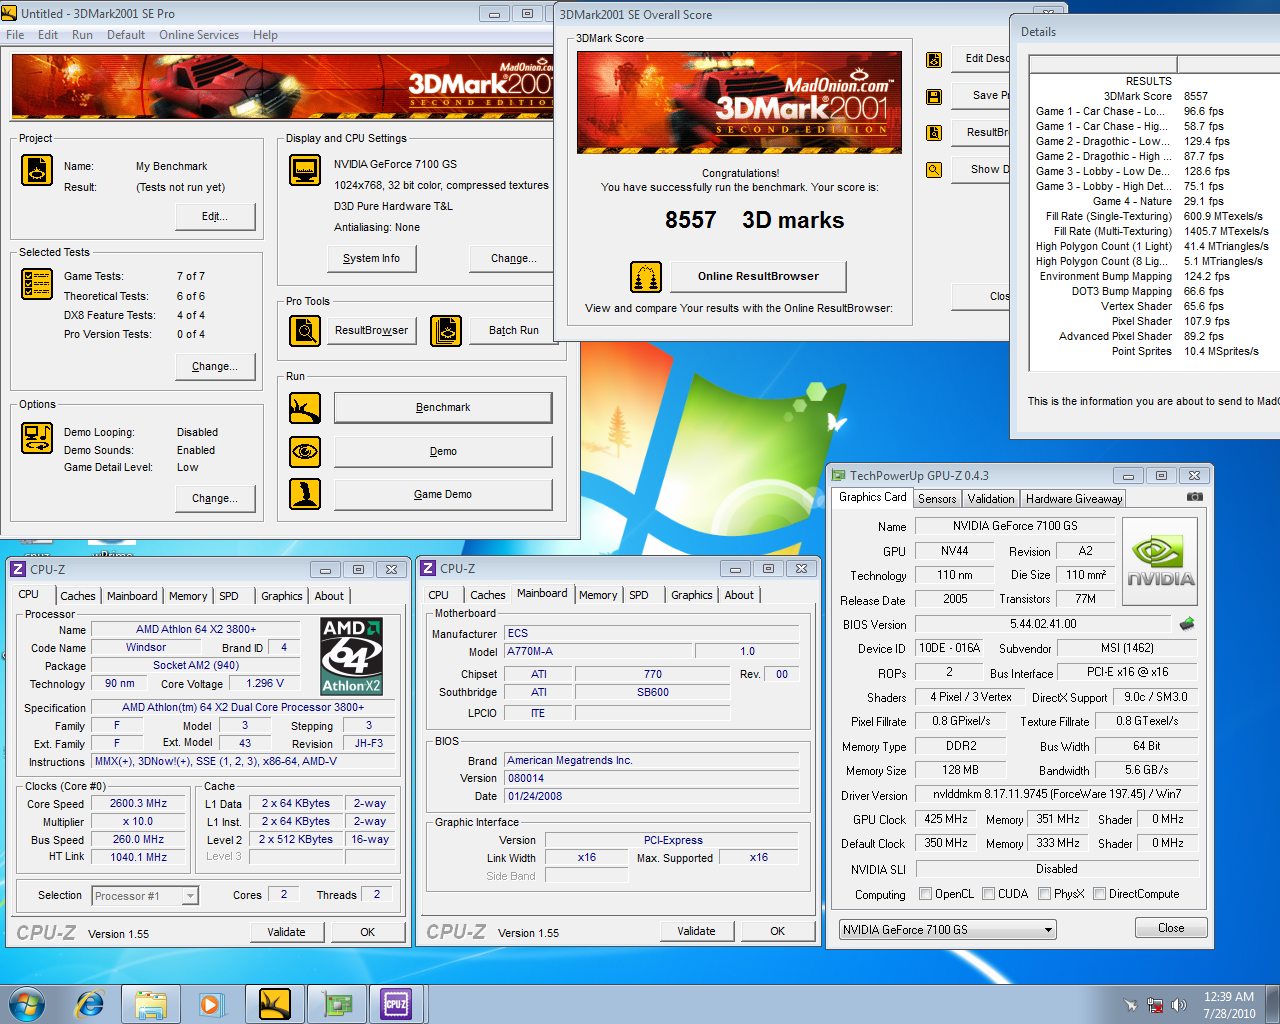
Task: Click the Show Desktop strip on taskbar
Action: (1273, 1004)
